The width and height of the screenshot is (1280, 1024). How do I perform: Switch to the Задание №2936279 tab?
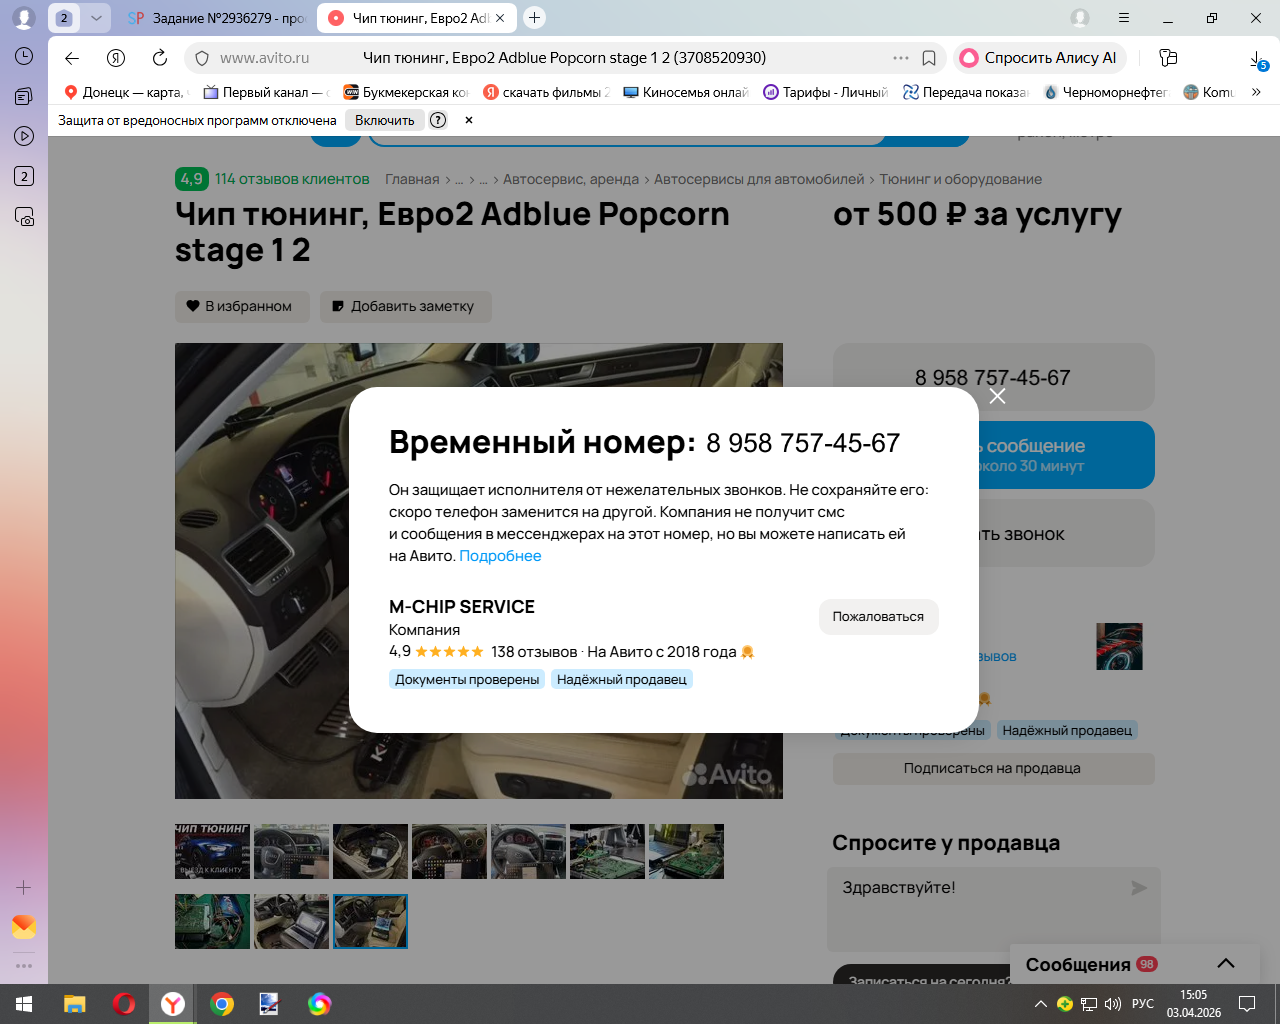[216, 18]
